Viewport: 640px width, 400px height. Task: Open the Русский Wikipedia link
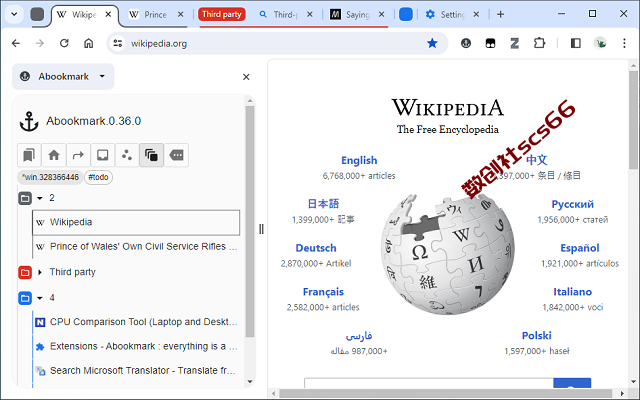click(x=572, y=204)
